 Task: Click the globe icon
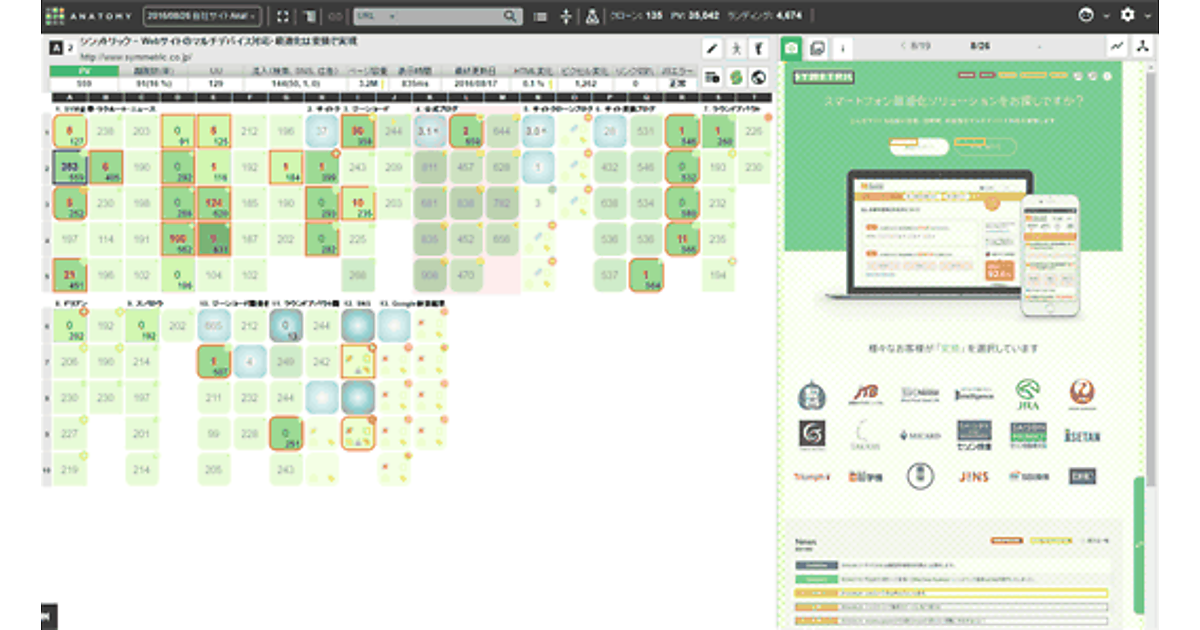tap(759, 77)
